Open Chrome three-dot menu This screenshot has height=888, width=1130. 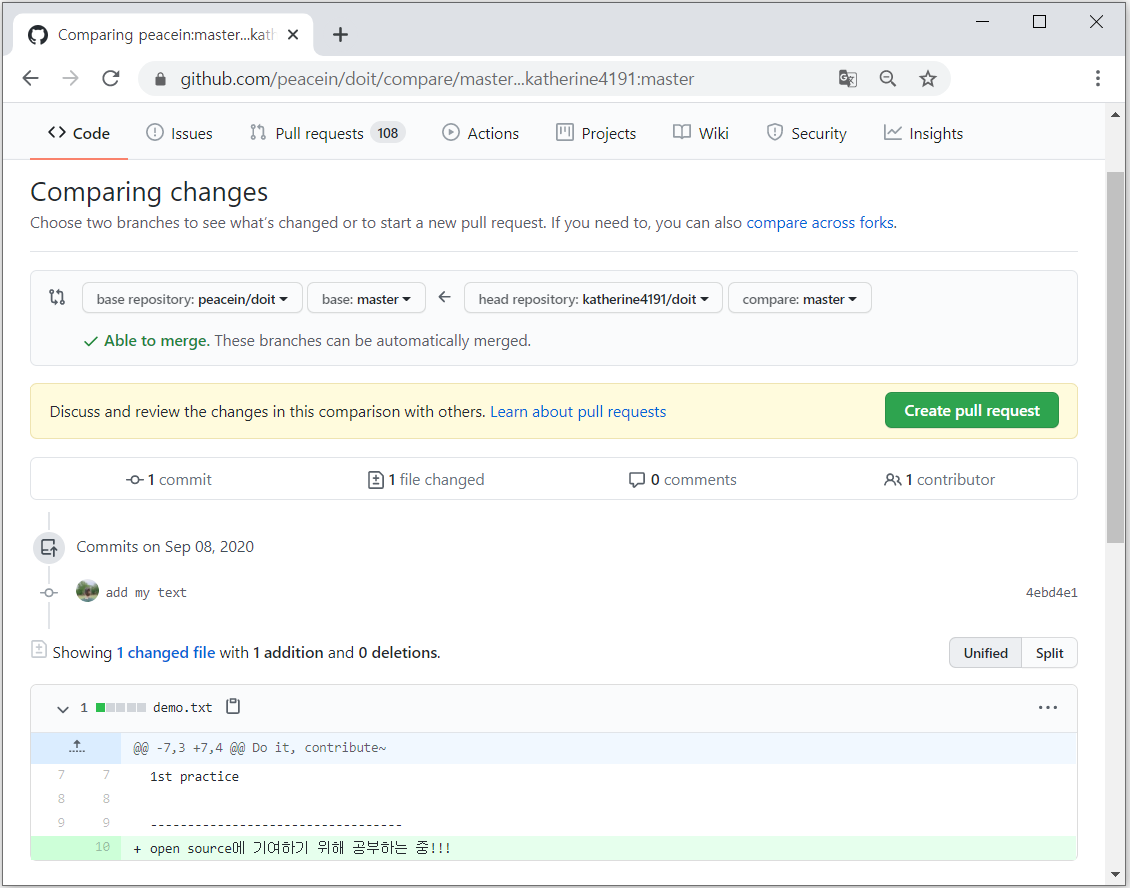click(1098, 79)
